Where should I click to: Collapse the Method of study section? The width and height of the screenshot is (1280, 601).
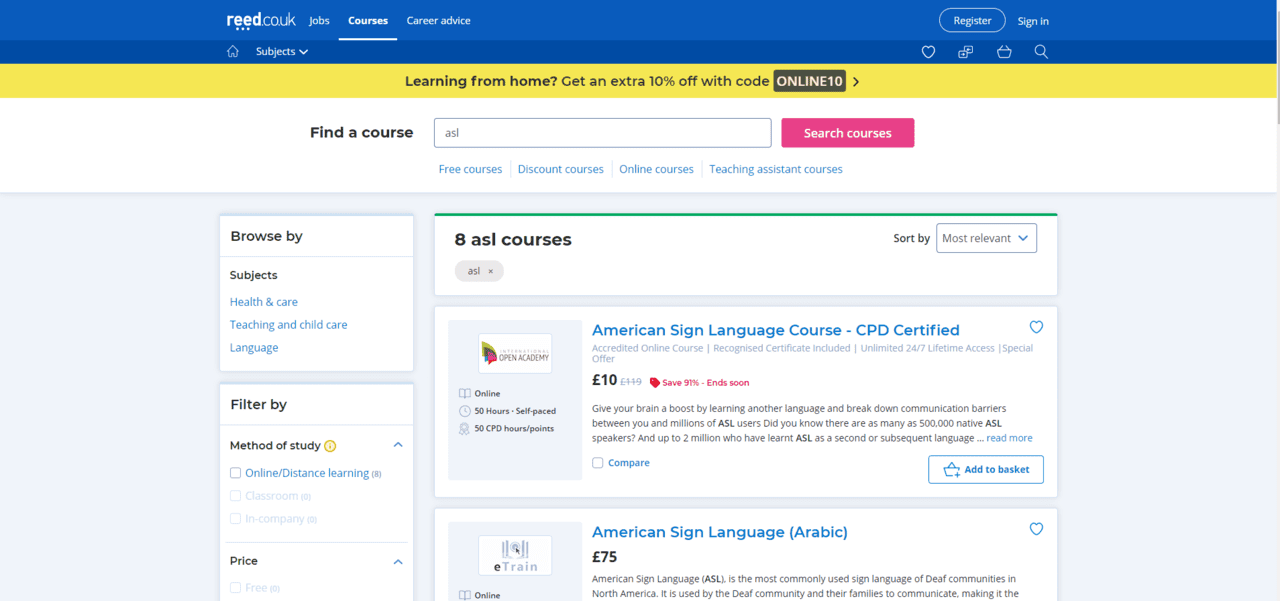coord(398,446)
